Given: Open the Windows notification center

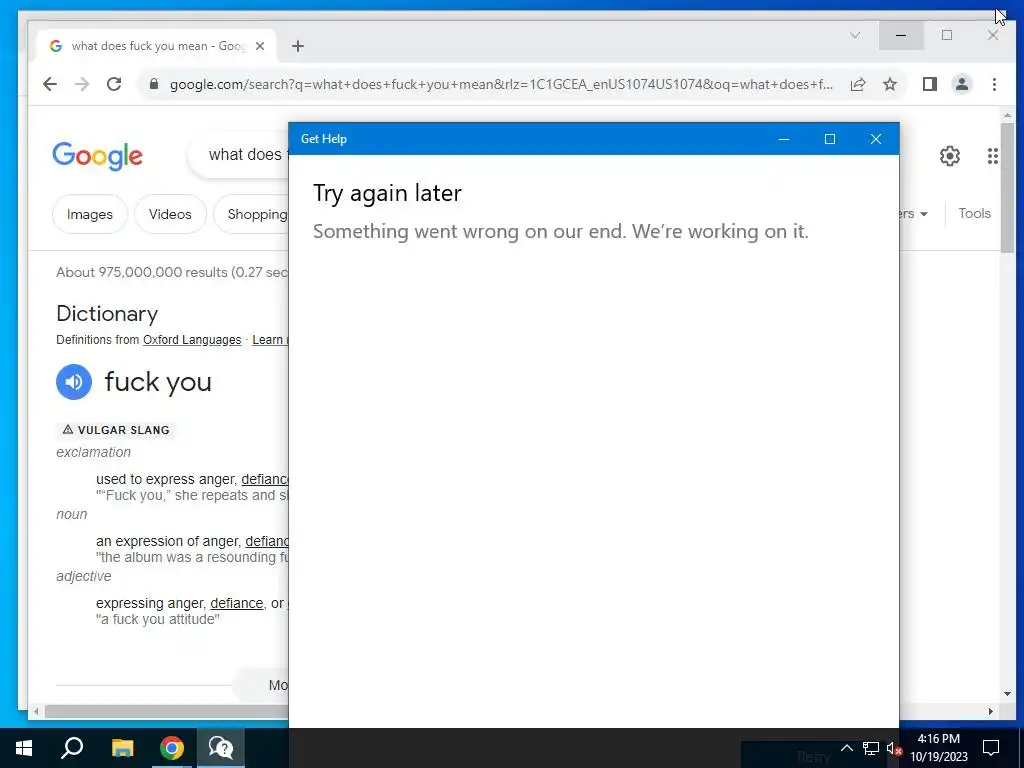Looking at the screenshot, I should 991,748.
